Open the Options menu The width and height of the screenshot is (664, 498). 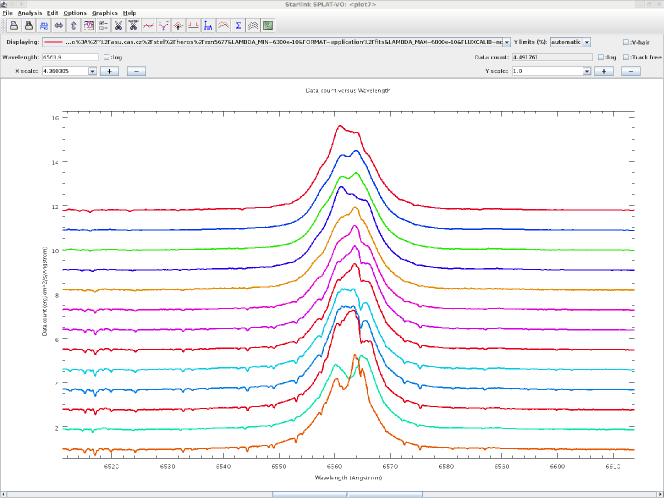[x=75, y=13]
